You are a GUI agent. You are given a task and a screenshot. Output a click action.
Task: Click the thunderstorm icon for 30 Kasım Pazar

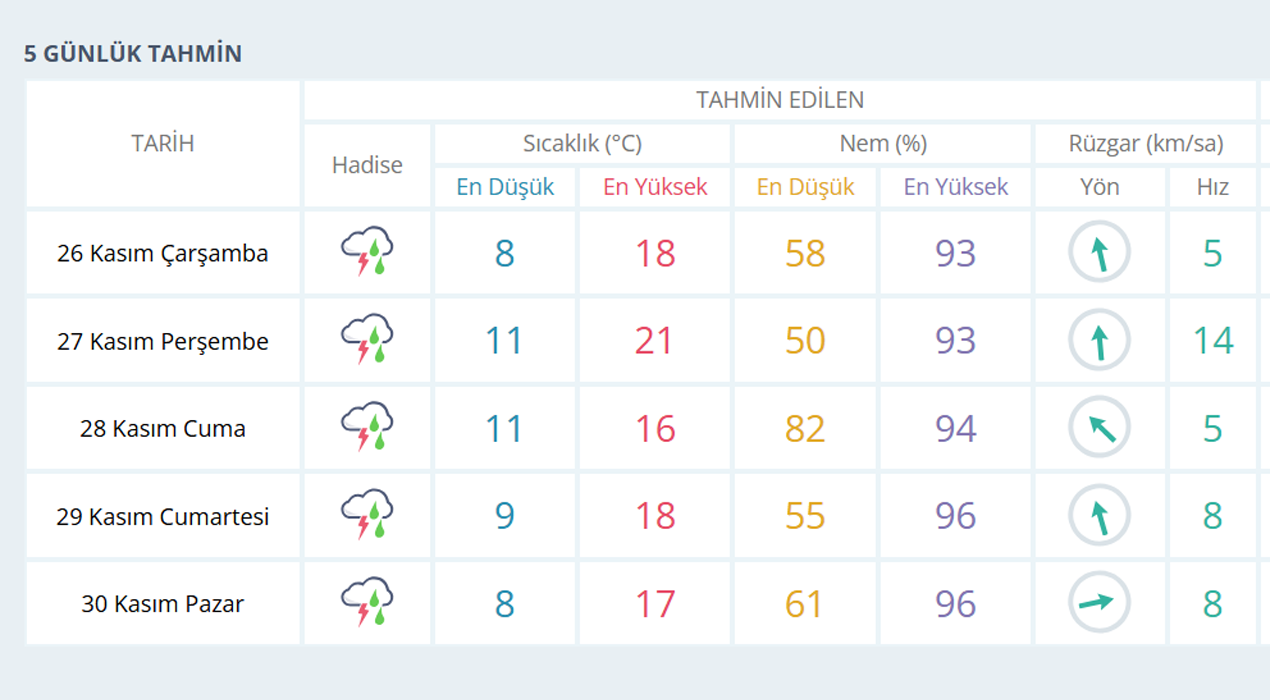367,603
